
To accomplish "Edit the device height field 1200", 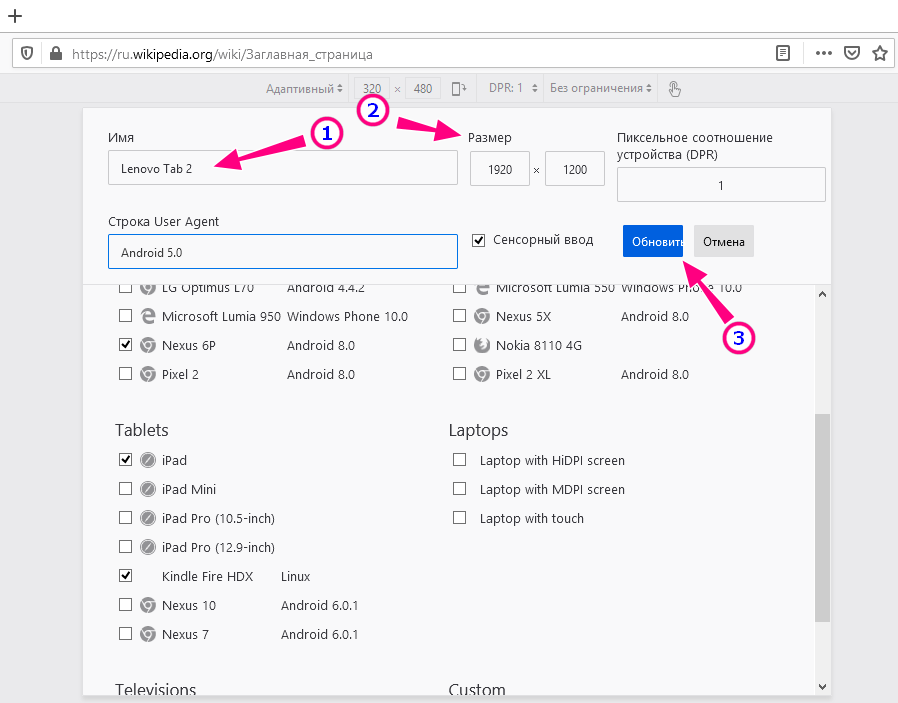I will 575,169.
